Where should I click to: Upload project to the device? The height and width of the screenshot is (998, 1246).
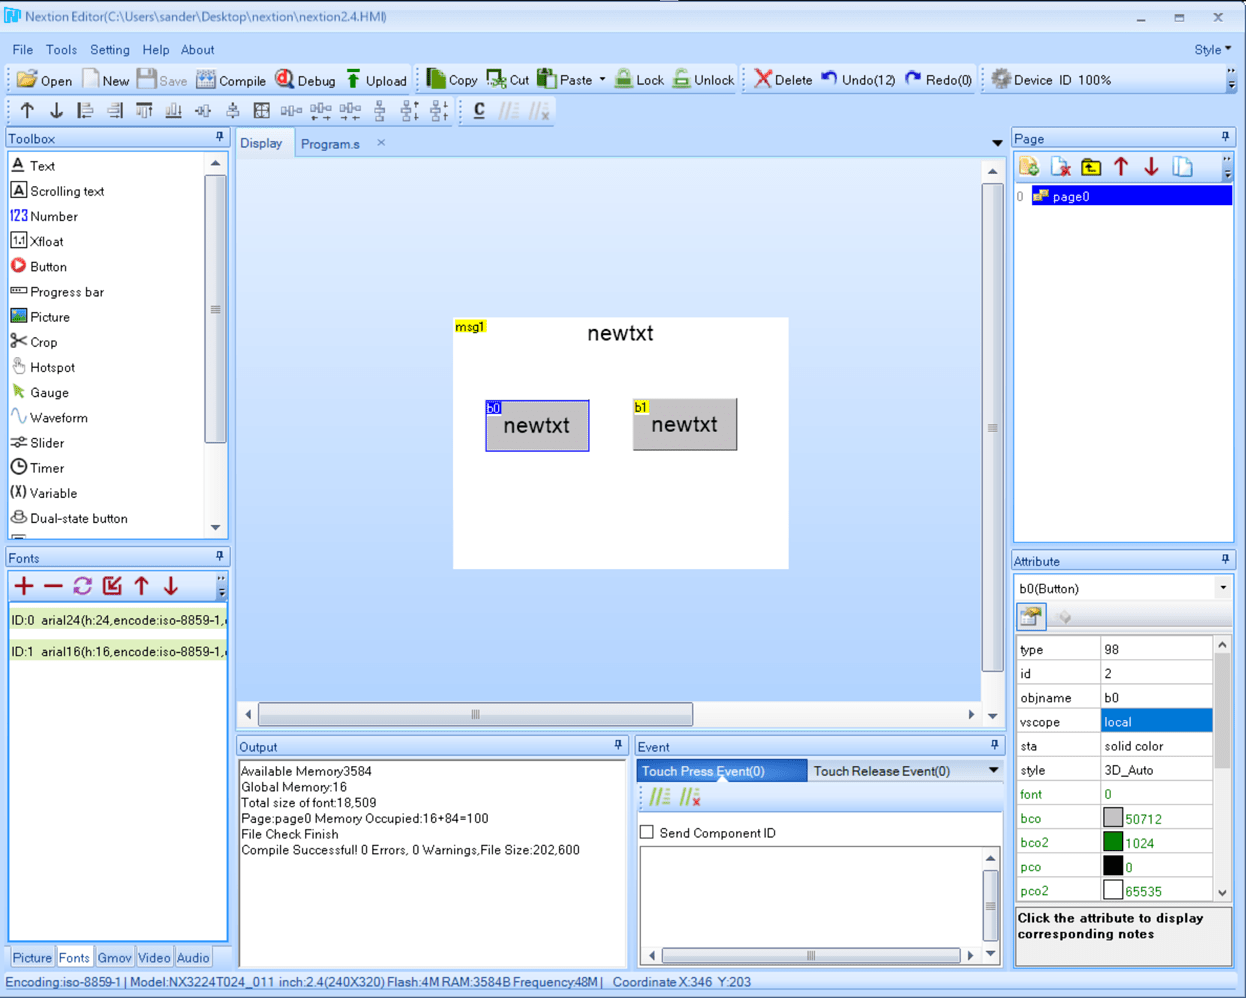click(x=376, y=80)
